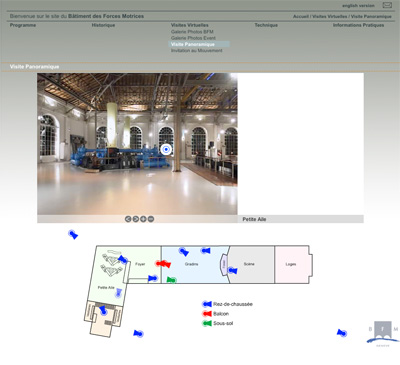
Task: Open Invitation au Mouvement link
Action: click(196, 51)
